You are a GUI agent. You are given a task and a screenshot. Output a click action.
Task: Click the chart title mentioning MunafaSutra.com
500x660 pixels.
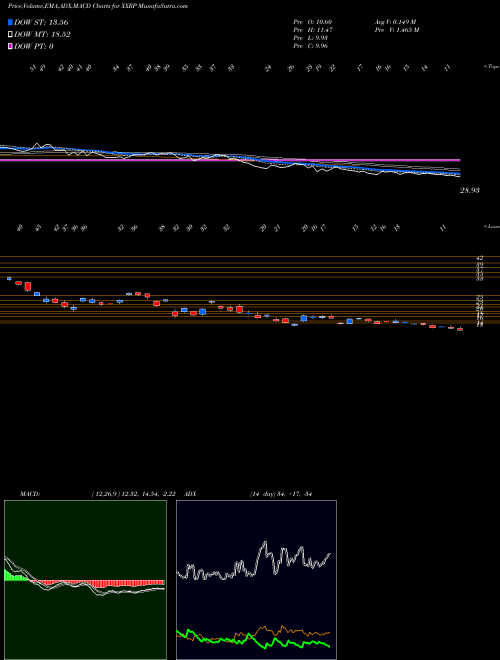(x=98, y=6)
